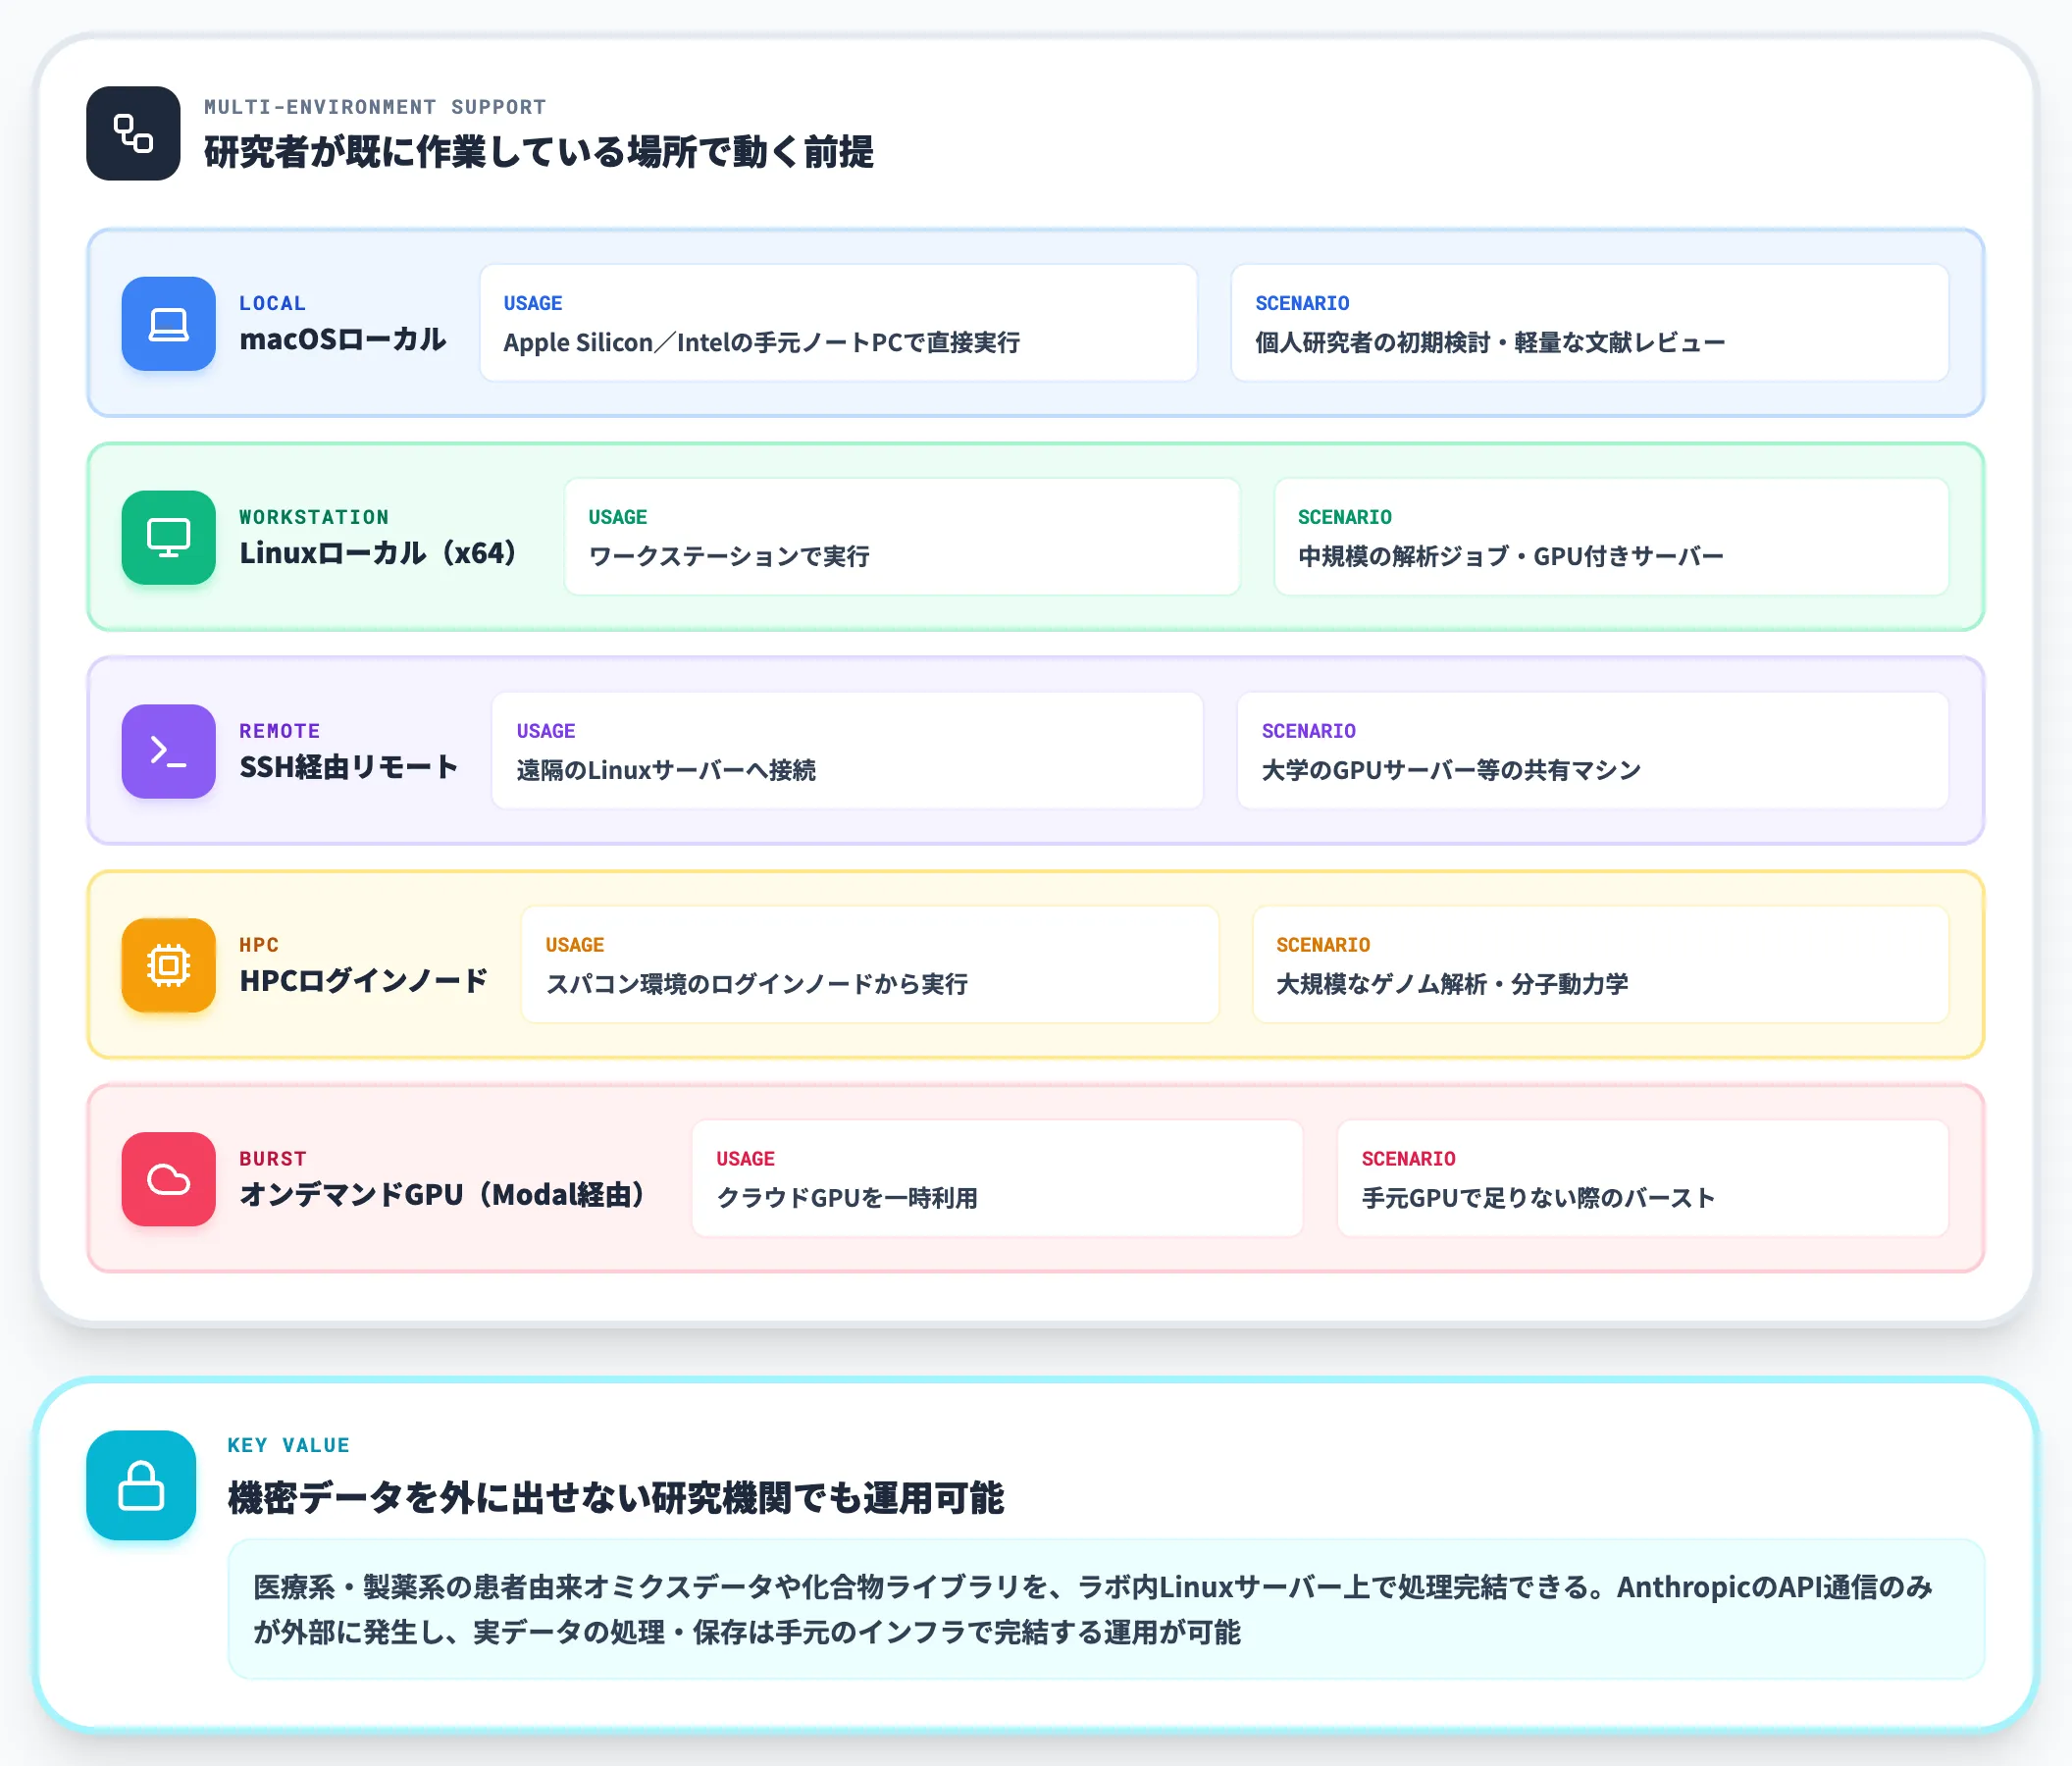Viewport: 2072px width, 1766px height.
Task: Click the blue laptop icon for macOSローカル
Action: tap(168, 323)
